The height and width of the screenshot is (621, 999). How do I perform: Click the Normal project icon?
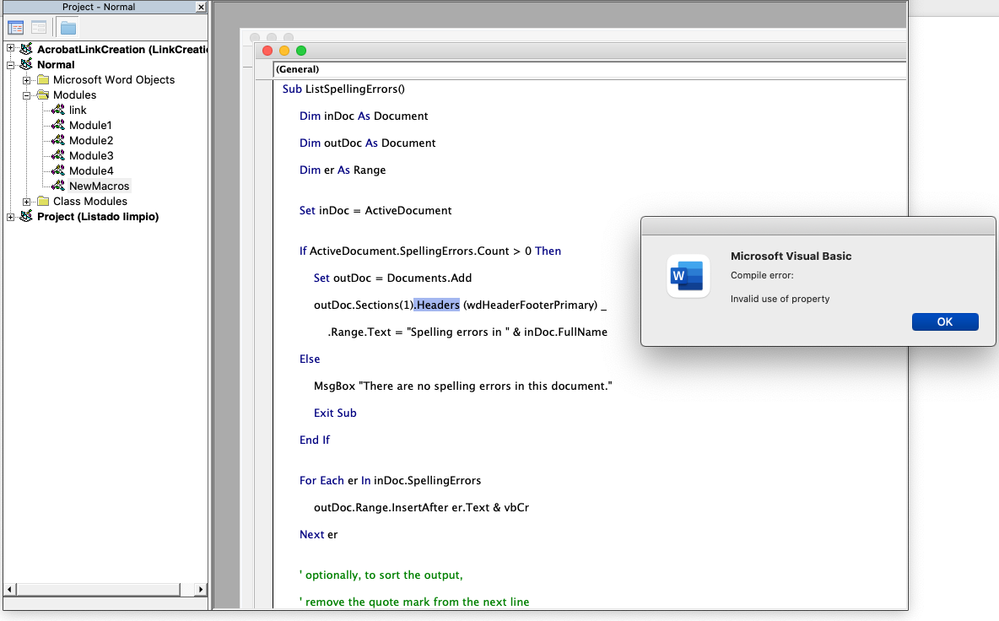pyautogui.click(x=26, y=64)
